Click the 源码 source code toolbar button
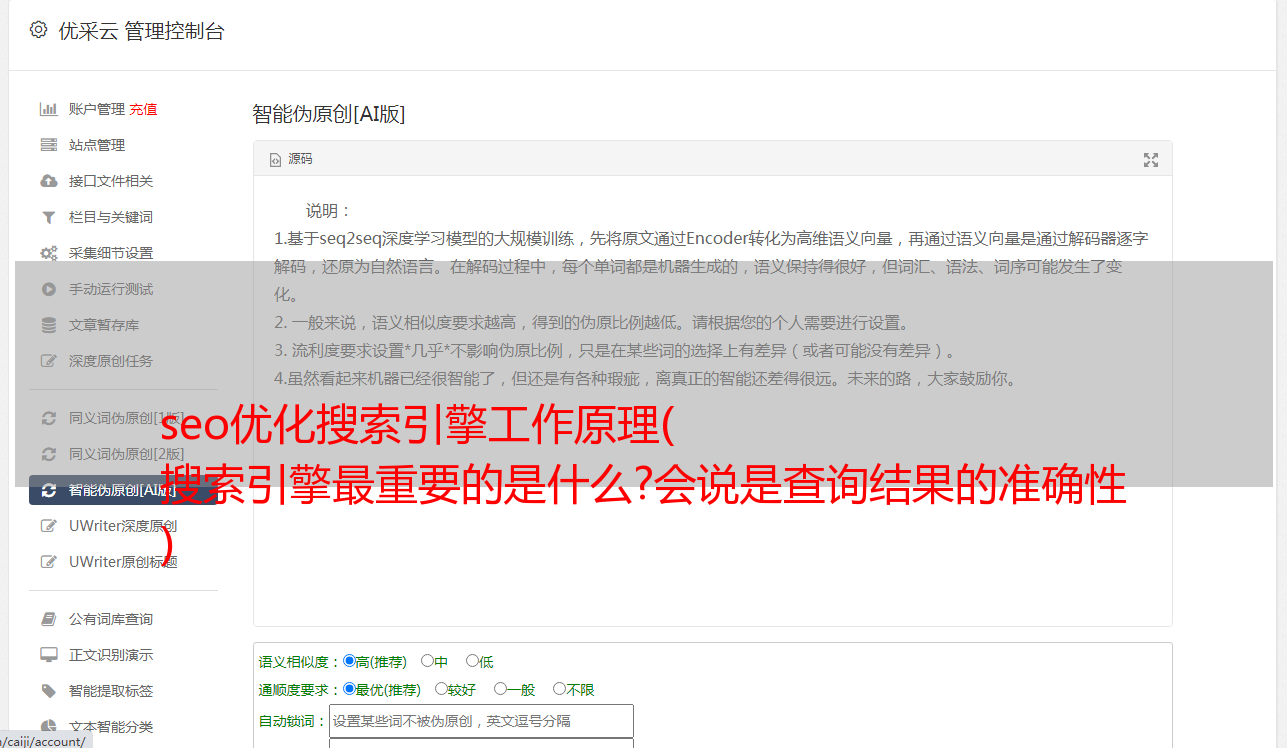 pyautogui.click(x=291, y=159)
